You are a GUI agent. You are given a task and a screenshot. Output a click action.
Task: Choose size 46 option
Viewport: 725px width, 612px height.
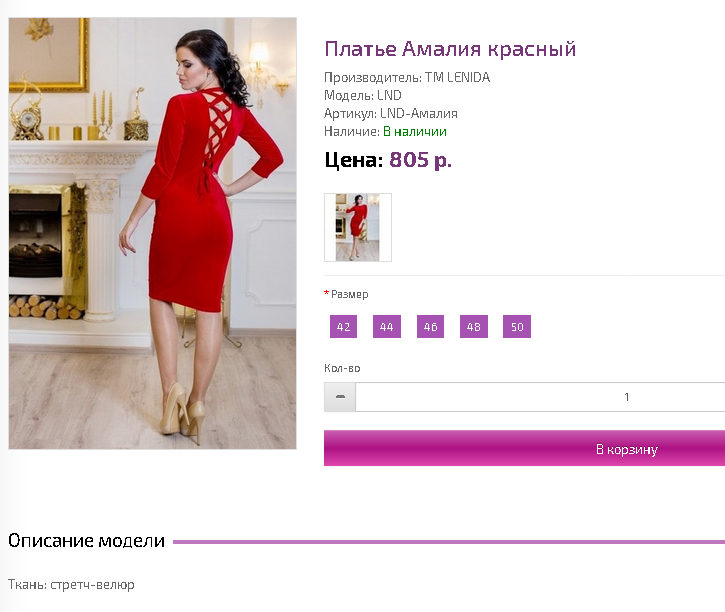pos(430,327)
